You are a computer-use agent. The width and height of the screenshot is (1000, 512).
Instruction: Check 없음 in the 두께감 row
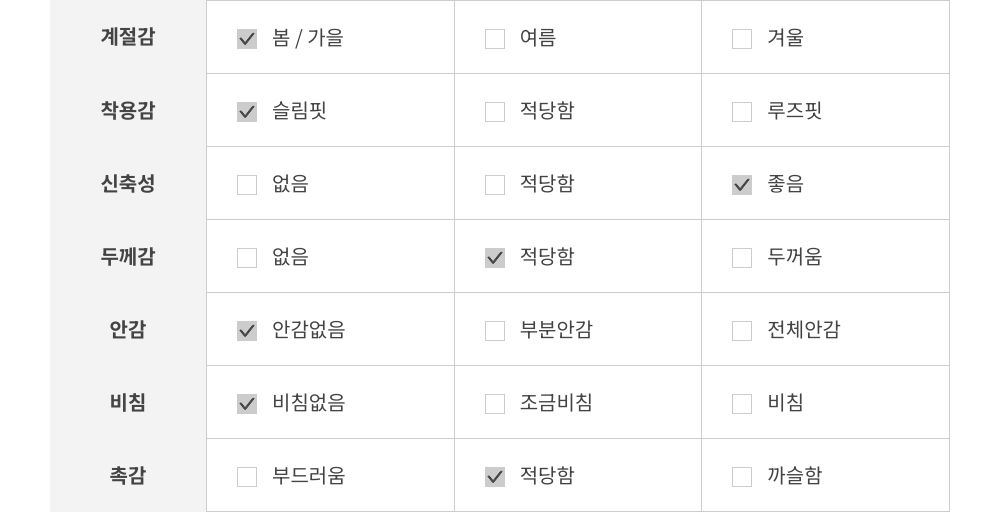click(x=247, y=258)
